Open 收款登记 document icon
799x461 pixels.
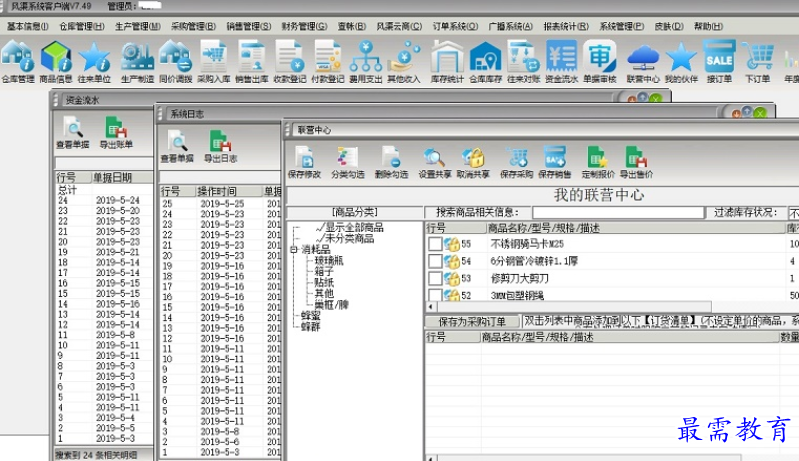click(289, 62)
